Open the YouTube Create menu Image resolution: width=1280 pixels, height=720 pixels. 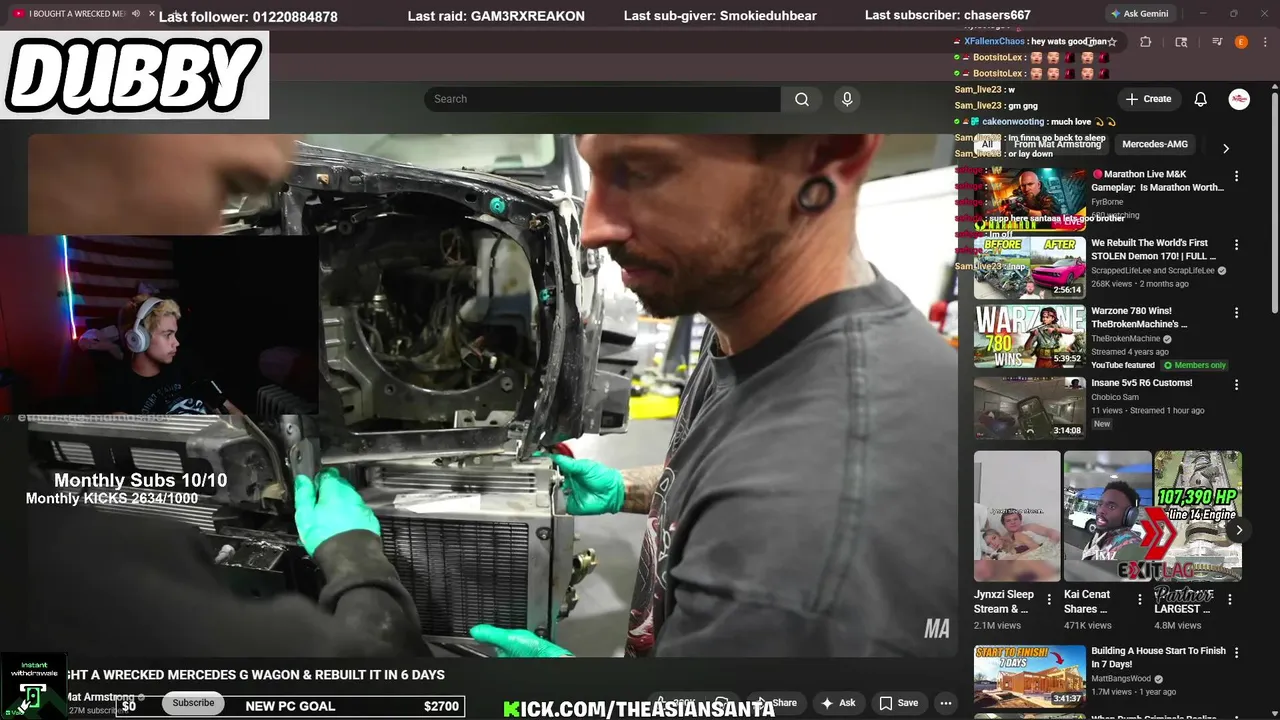[x=1148, y=99]
